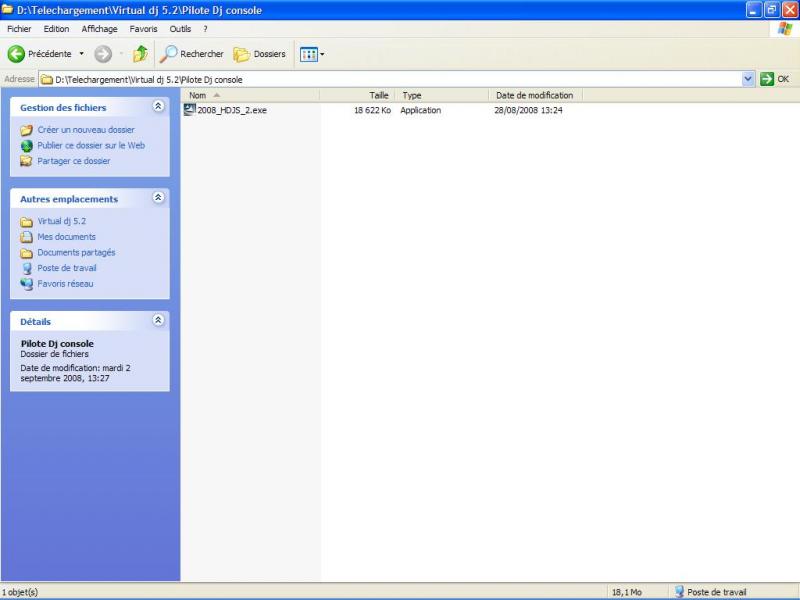800x600 pixels.
Task: Select the file 2008_HDJS_2.exe
Action: click(x=232, y=110)
